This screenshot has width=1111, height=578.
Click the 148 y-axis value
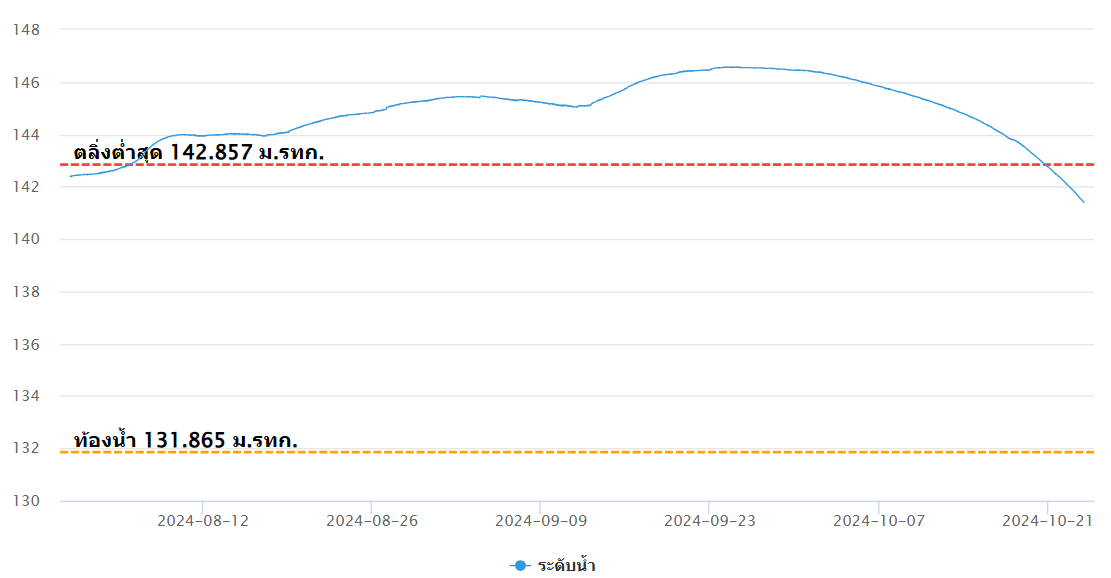(x=26, y=30)
